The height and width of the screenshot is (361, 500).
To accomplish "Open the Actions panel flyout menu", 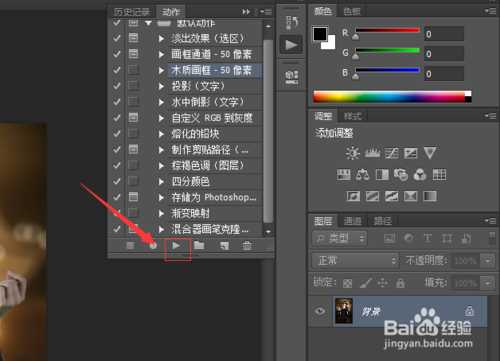I will pyautogui.click(x=267, y=12).
